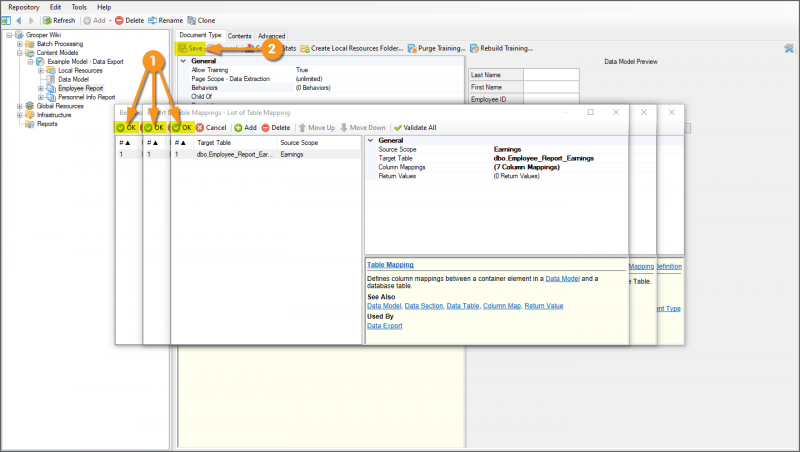The height and width of the screenshot is (452, 800).
Task: Click Cancel in the Table Mappings dialog
Action: 211,128
